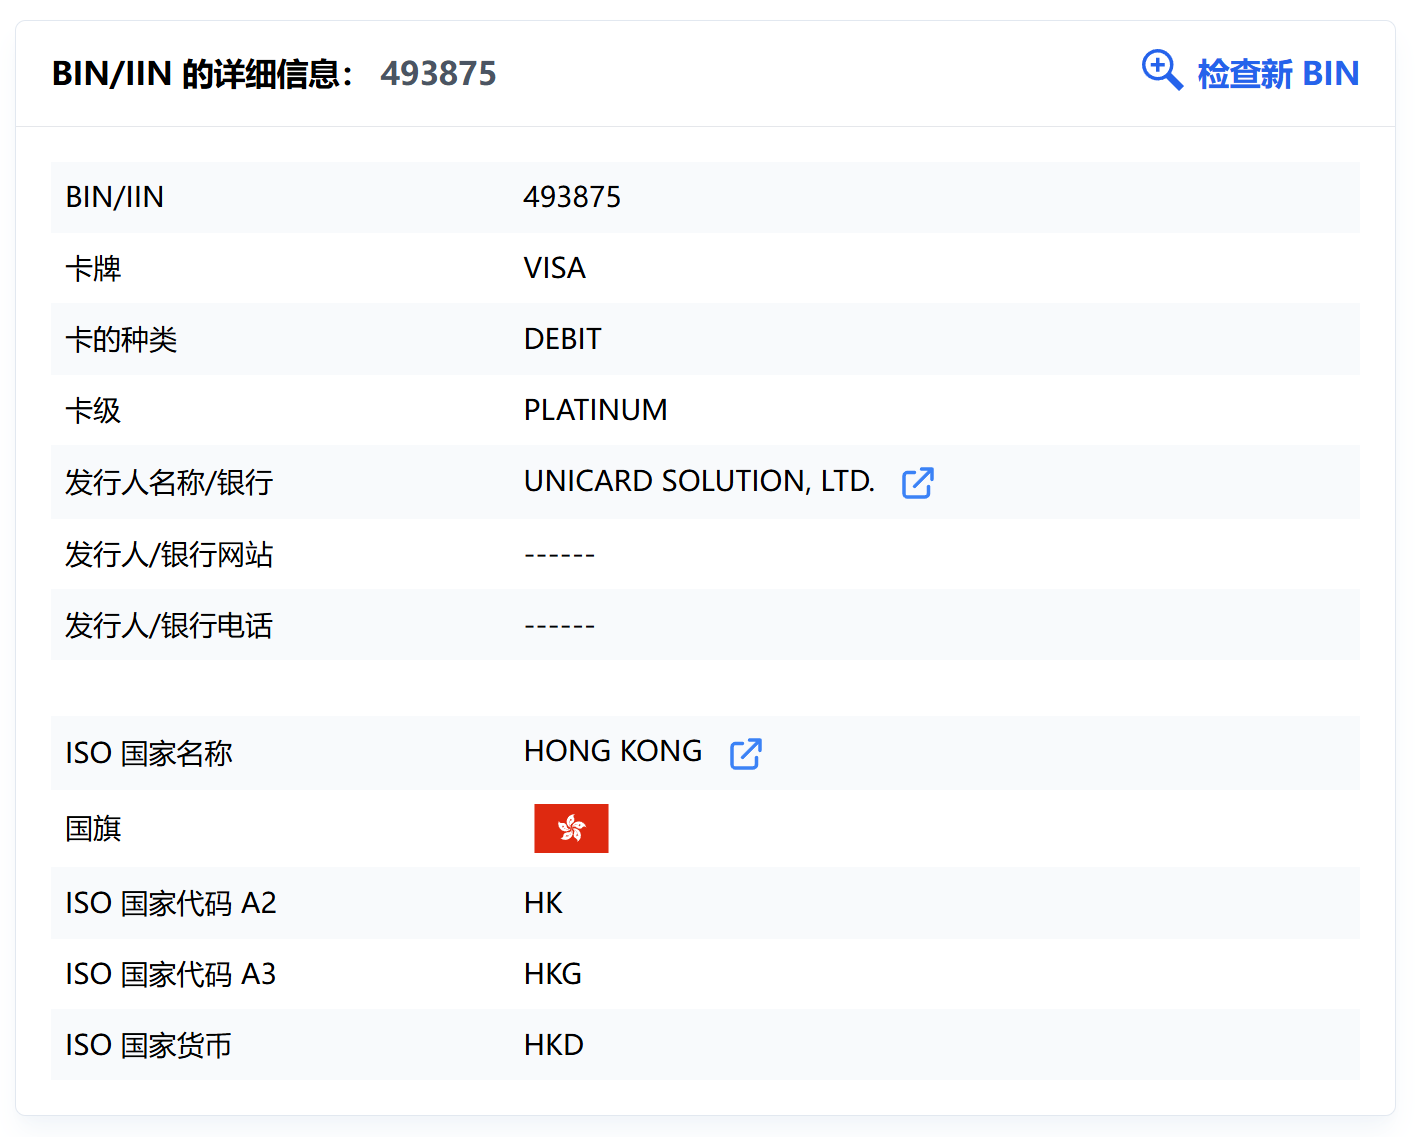The height and width of the screenshot is (1137, 1416).
Task: Click the PLATINUM card level value
Action: pos(595,410)
